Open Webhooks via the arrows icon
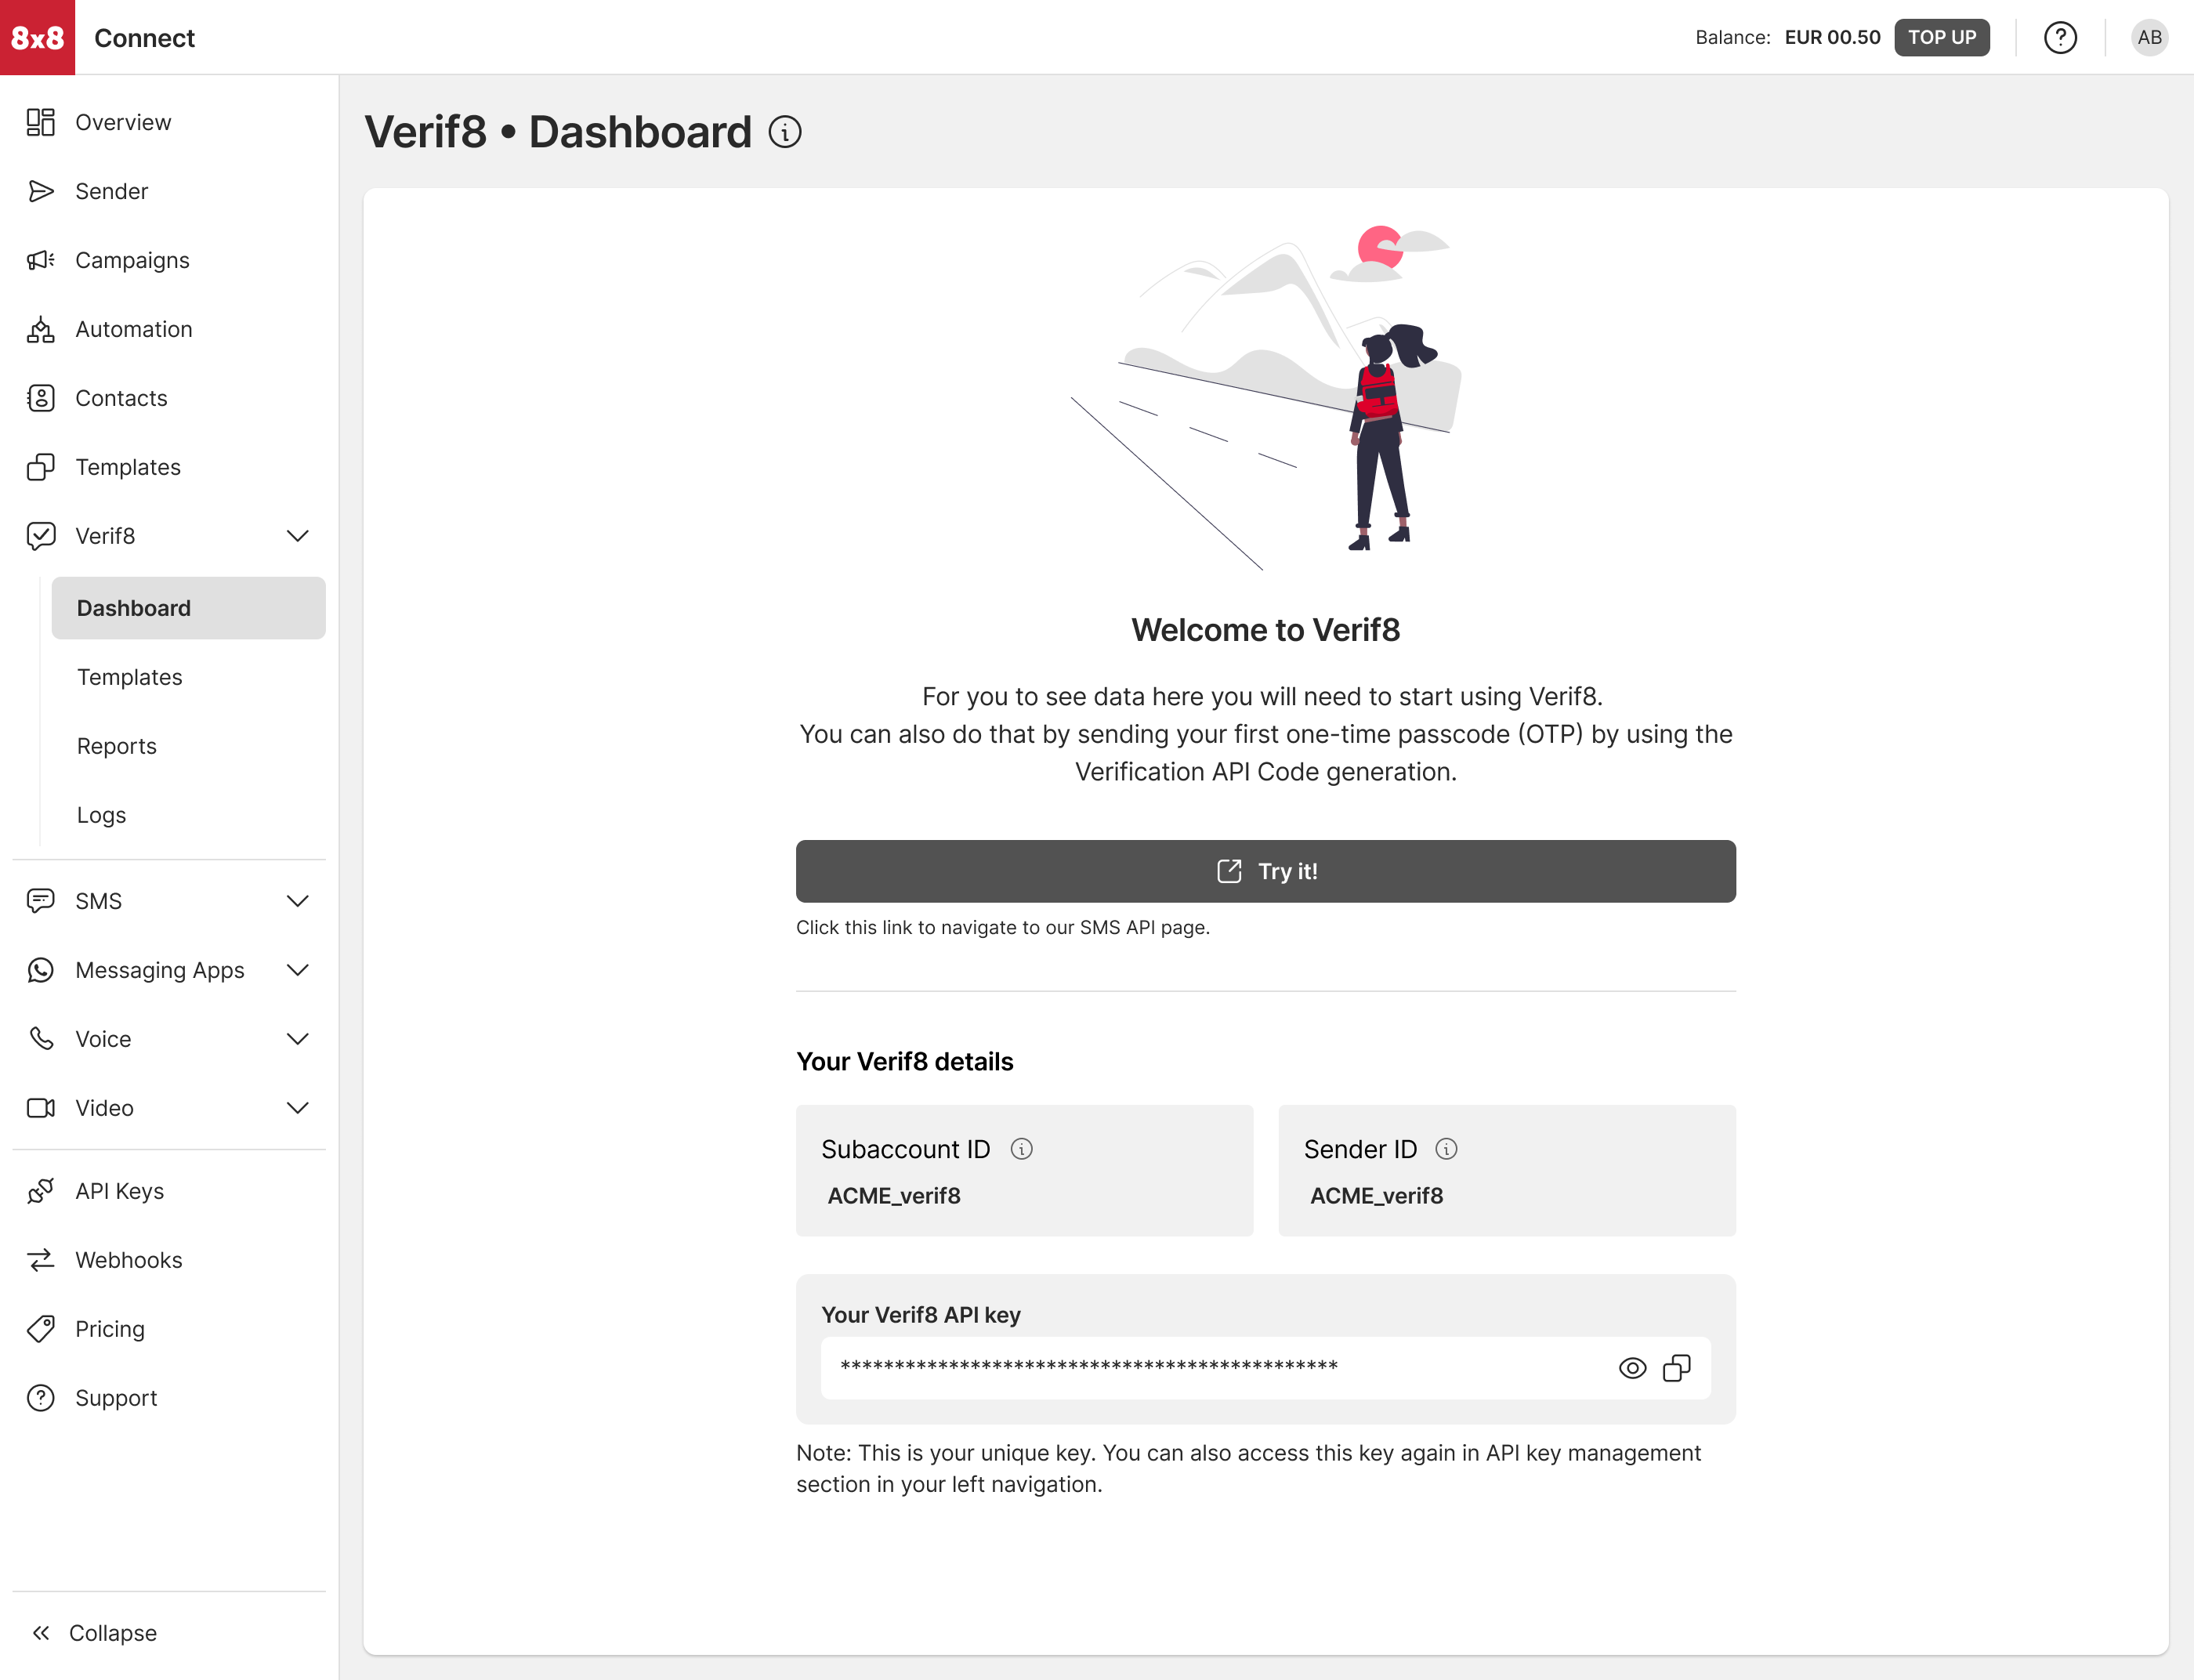Image resolution: width=2194 pixels, height=1680 pixels. (40, 1260)
